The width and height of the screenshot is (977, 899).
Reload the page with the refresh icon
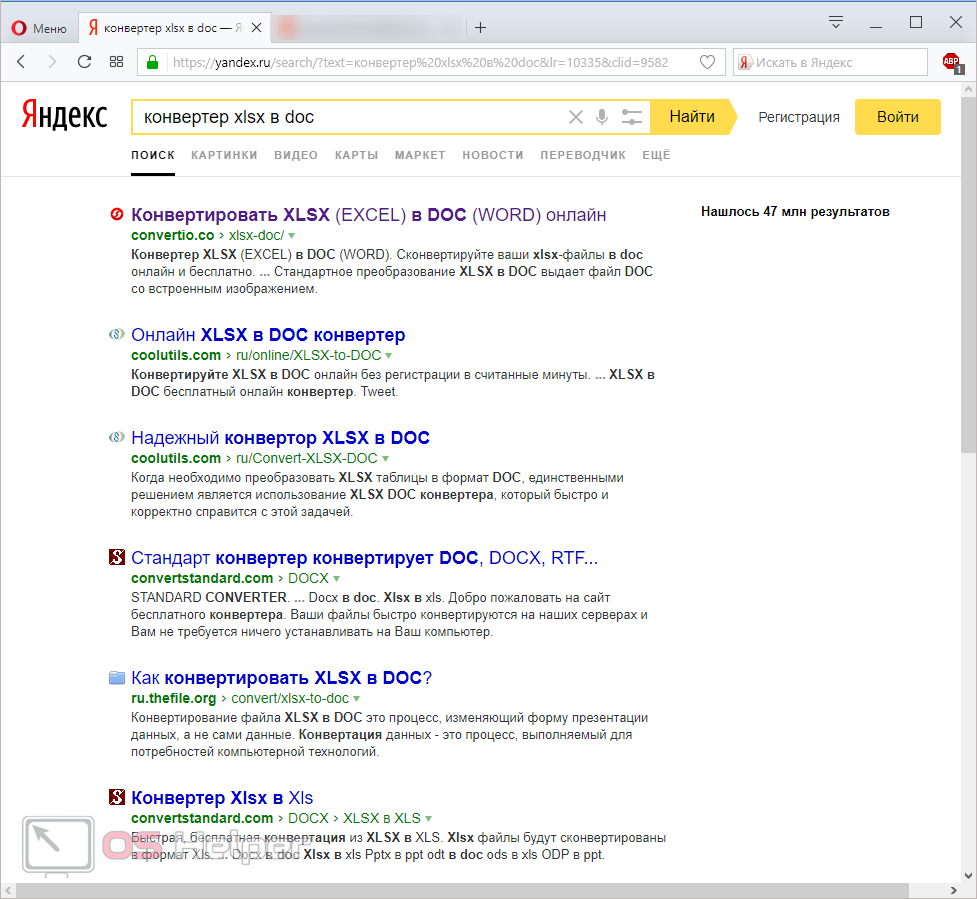(84, 62)
